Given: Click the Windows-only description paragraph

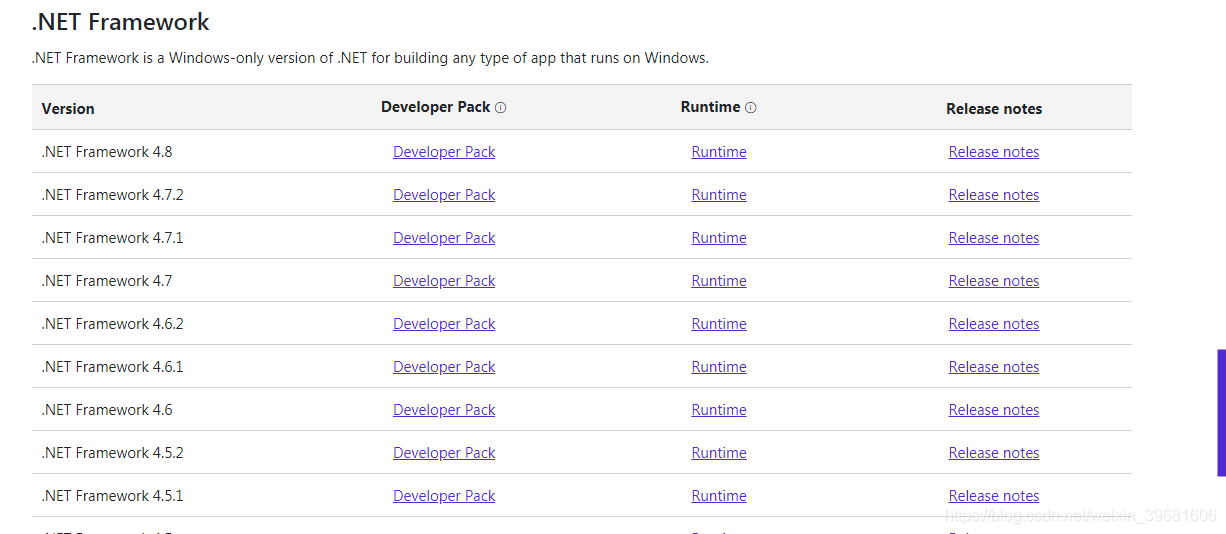Looking at the screenshot, I should tap(370, 58).
